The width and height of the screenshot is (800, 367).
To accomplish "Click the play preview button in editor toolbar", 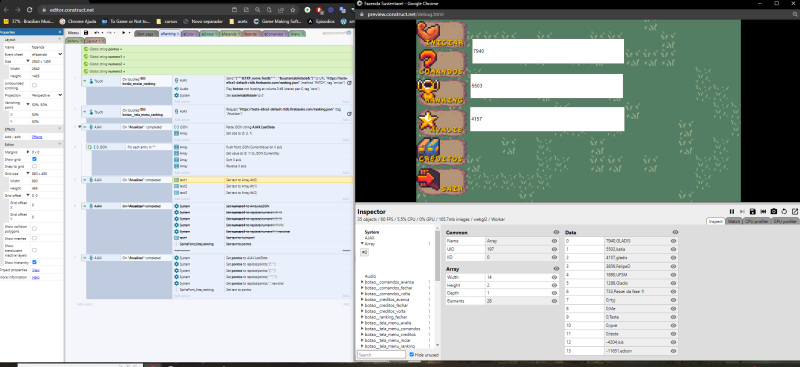I will [123, 33].
